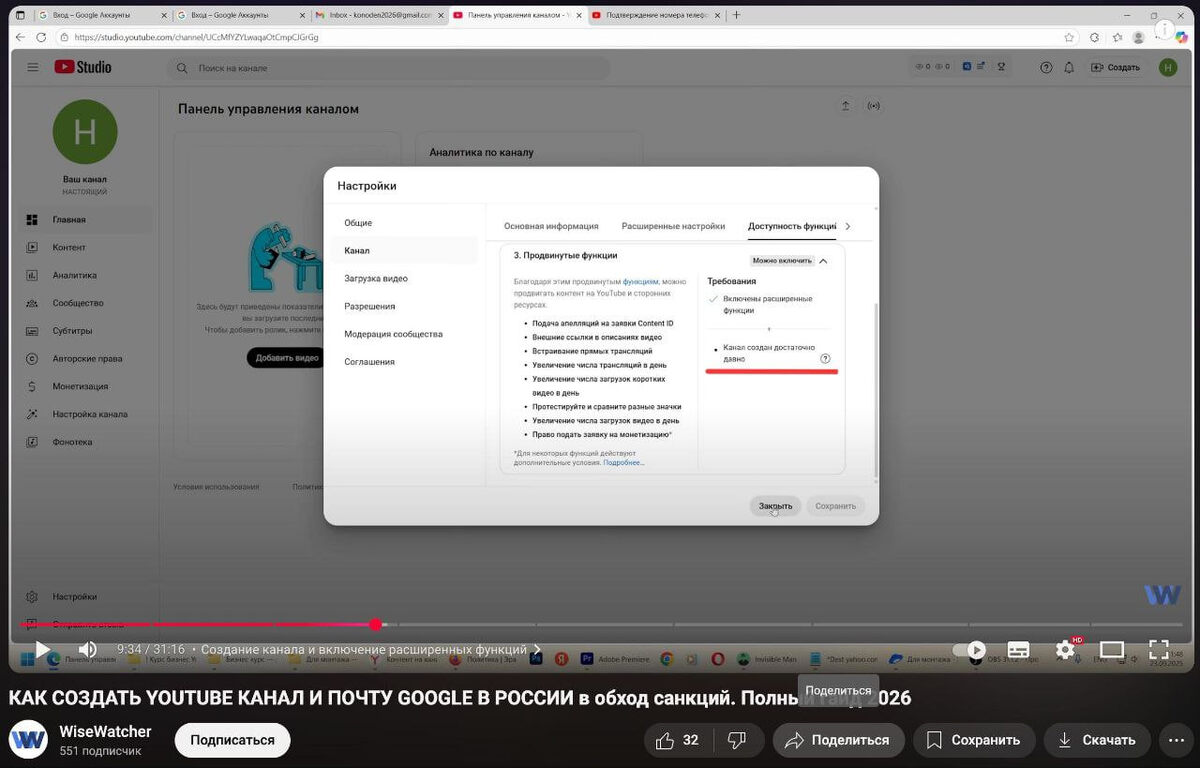Select Загрузка видео in the settings dialog
Viewport: 1200px width, 768px height.
click(x=403, y=278)
